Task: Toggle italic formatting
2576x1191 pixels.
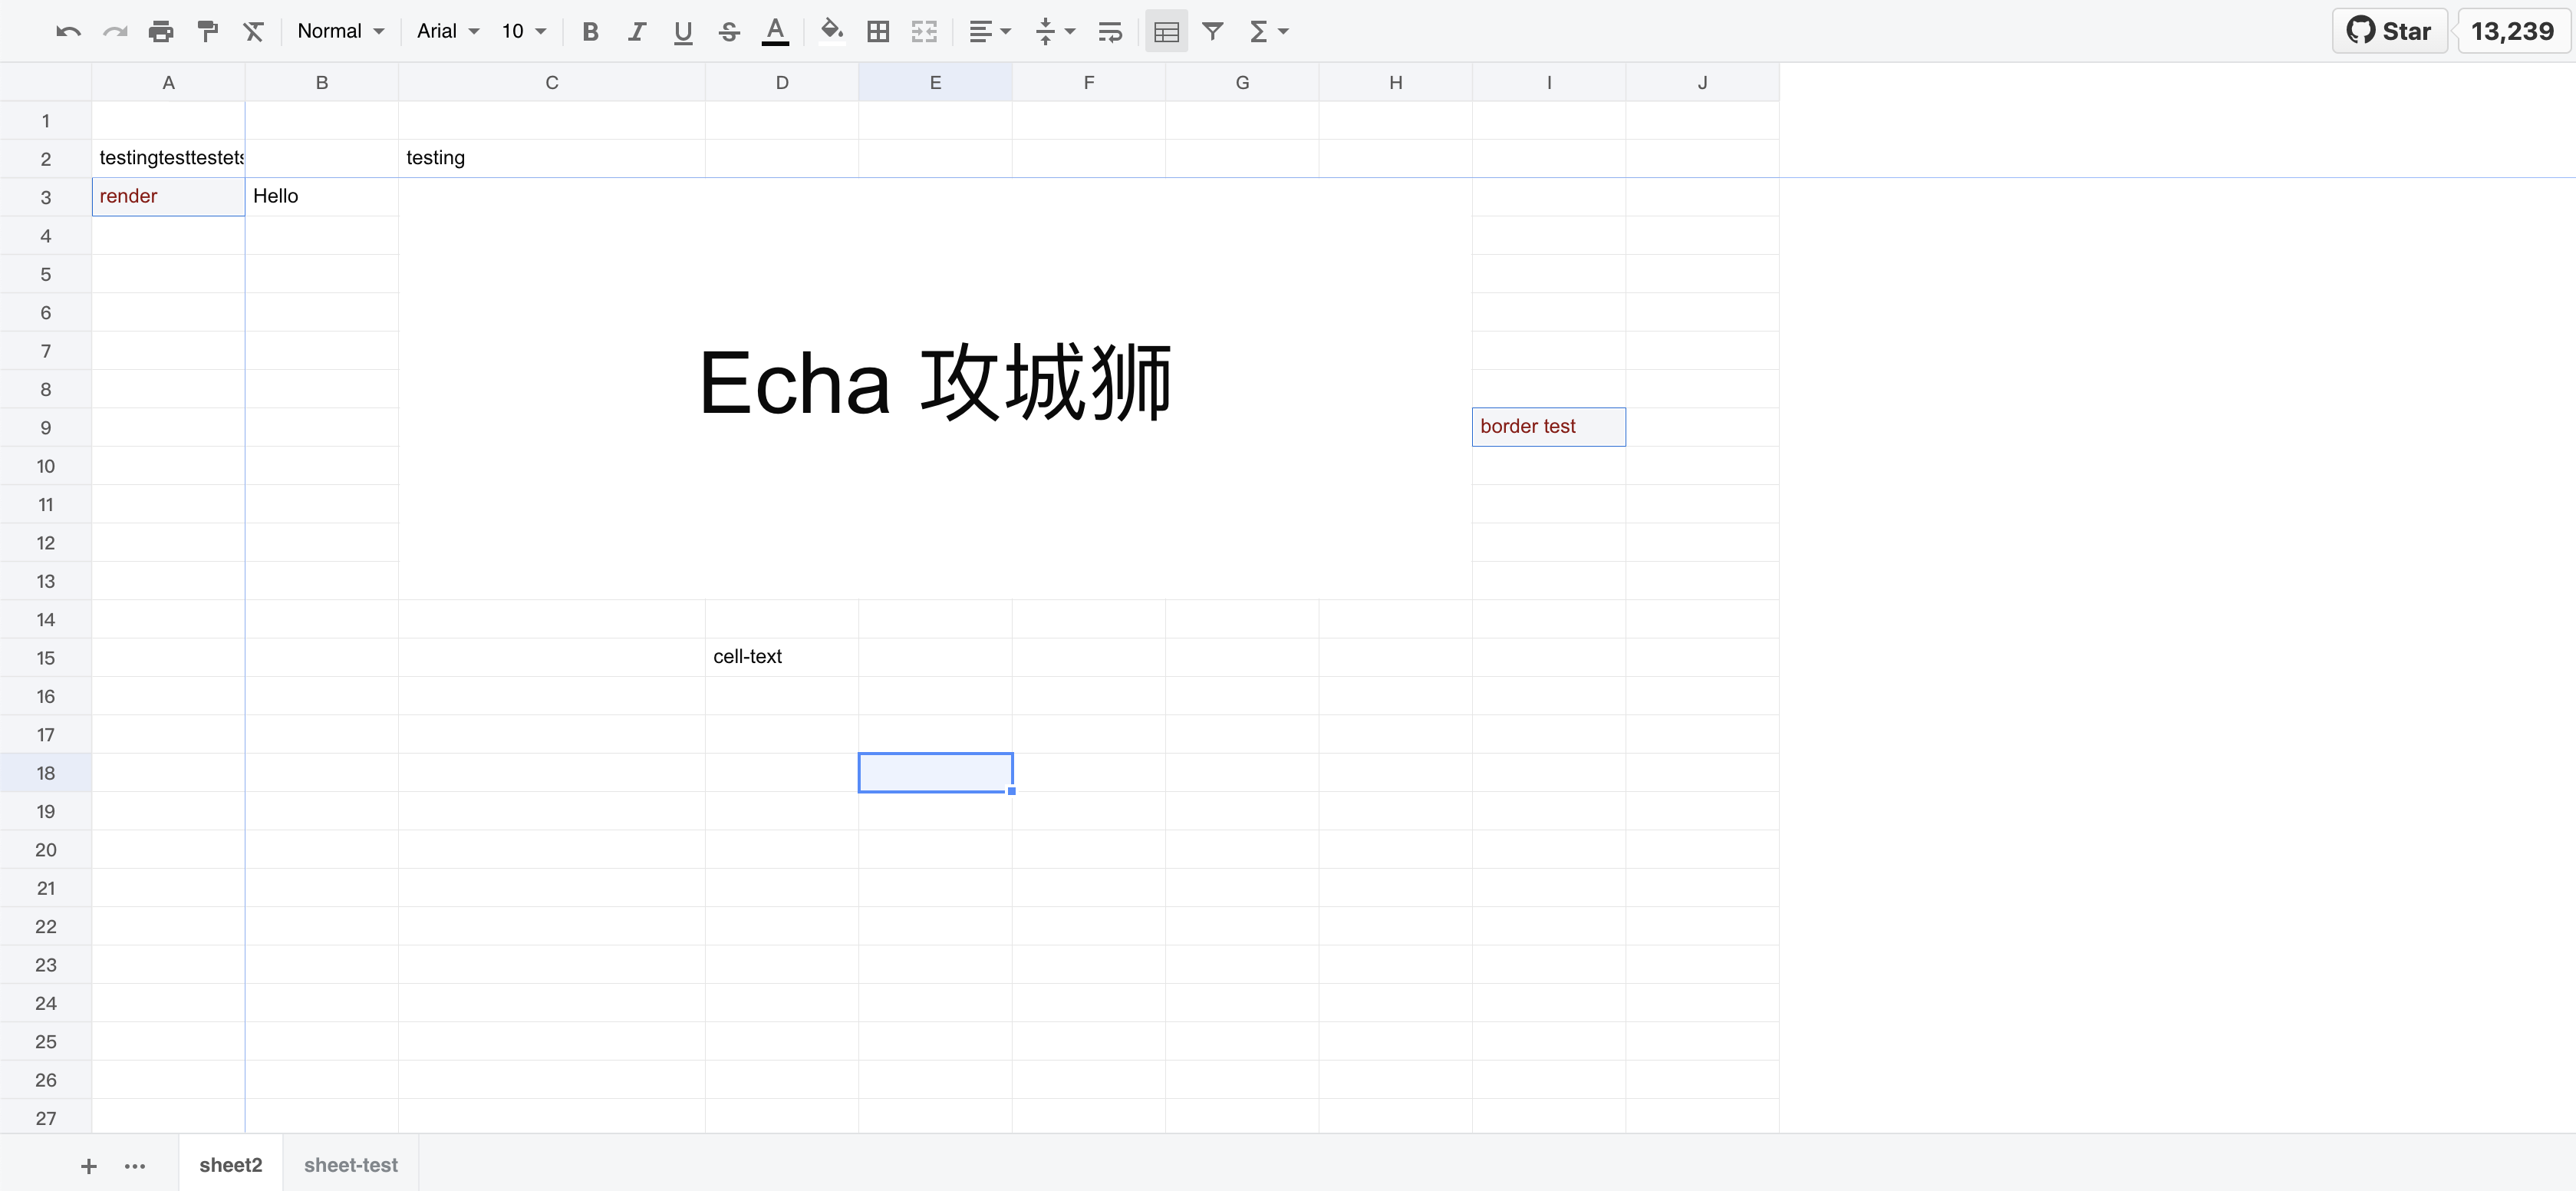Action: (637, 32)
